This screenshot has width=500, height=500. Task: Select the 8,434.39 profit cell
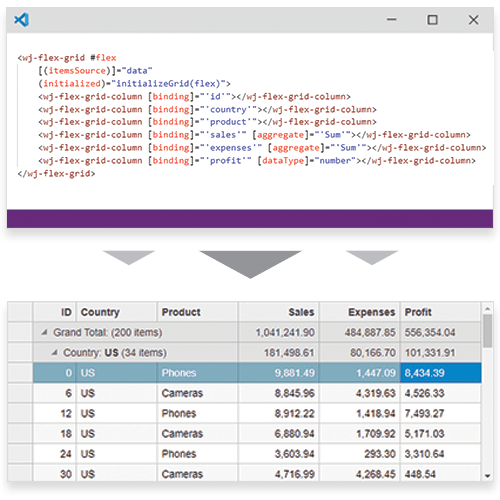441,373
